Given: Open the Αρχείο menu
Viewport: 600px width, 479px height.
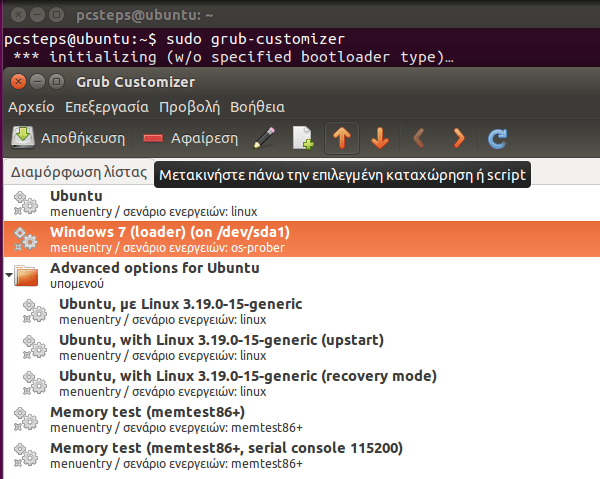Looking at the screenshot, I should click(x=31, y=107).
